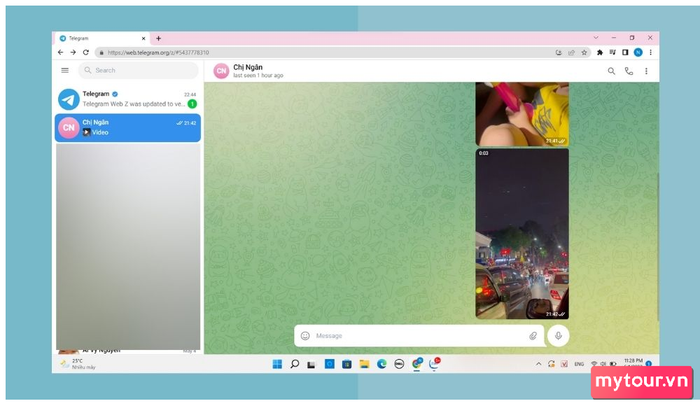
Task: View site info via the address bar padlock
Action: 101,52
